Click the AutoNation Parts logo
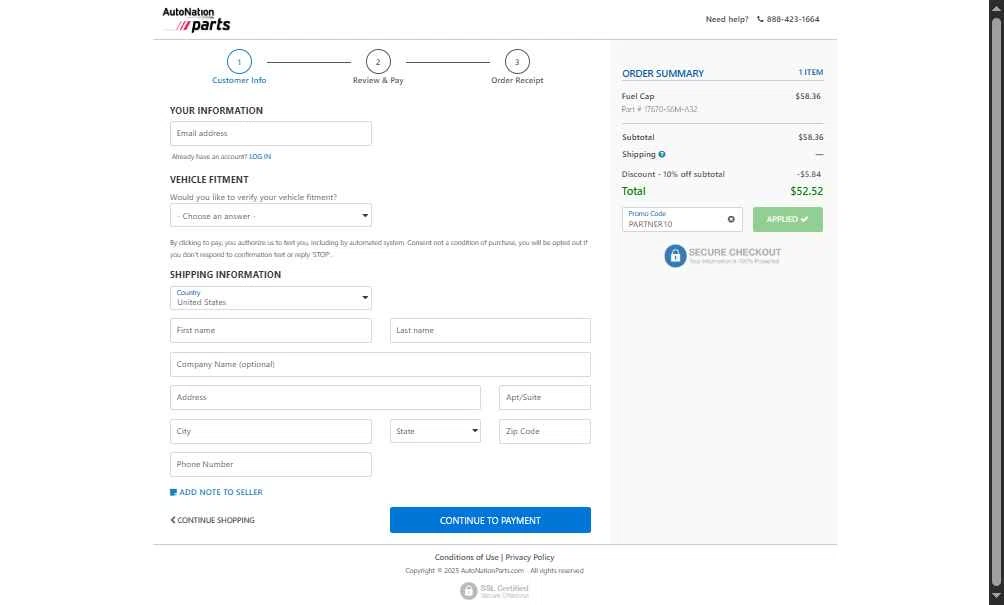Image resolution: width=1004 pixels, height=605 pixels. 196,19
